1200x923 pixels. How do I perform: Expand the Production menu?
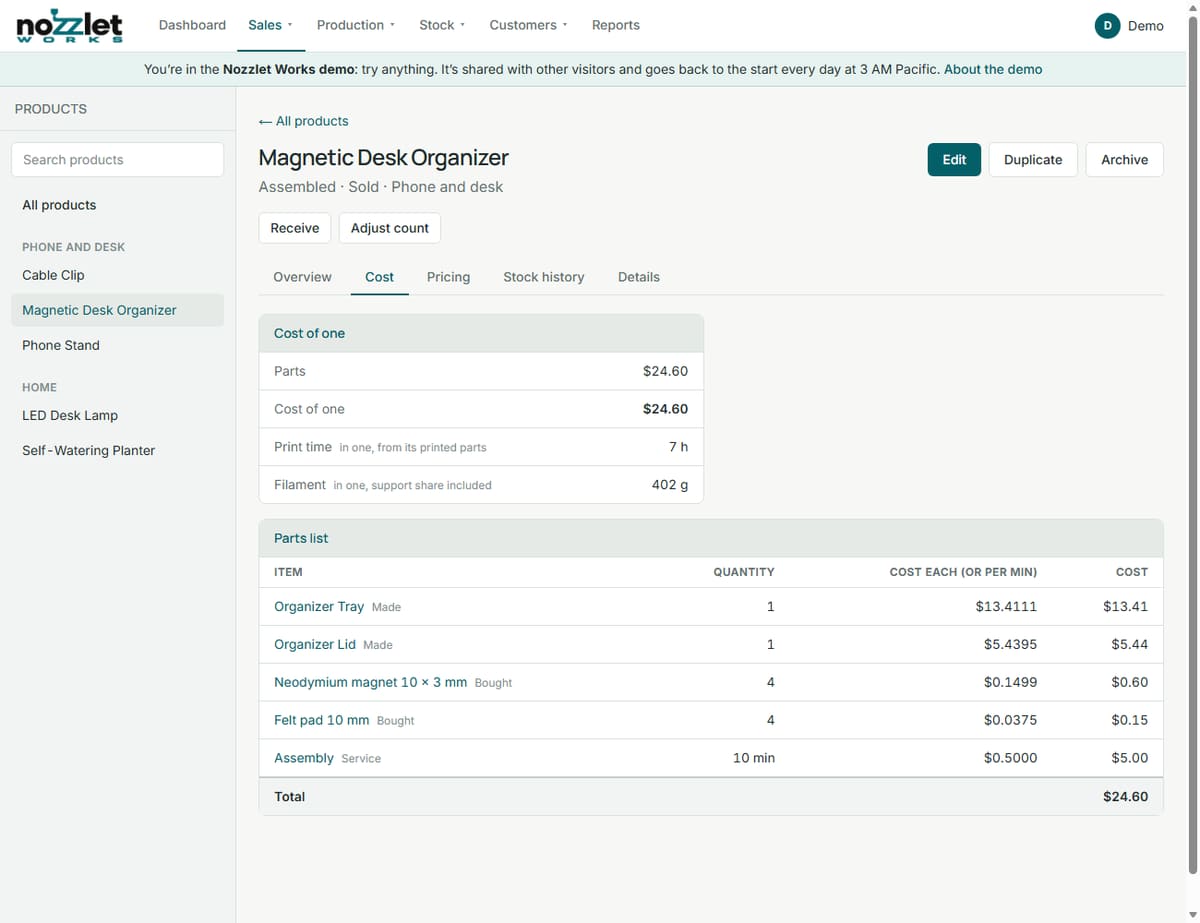pos(356,25)
